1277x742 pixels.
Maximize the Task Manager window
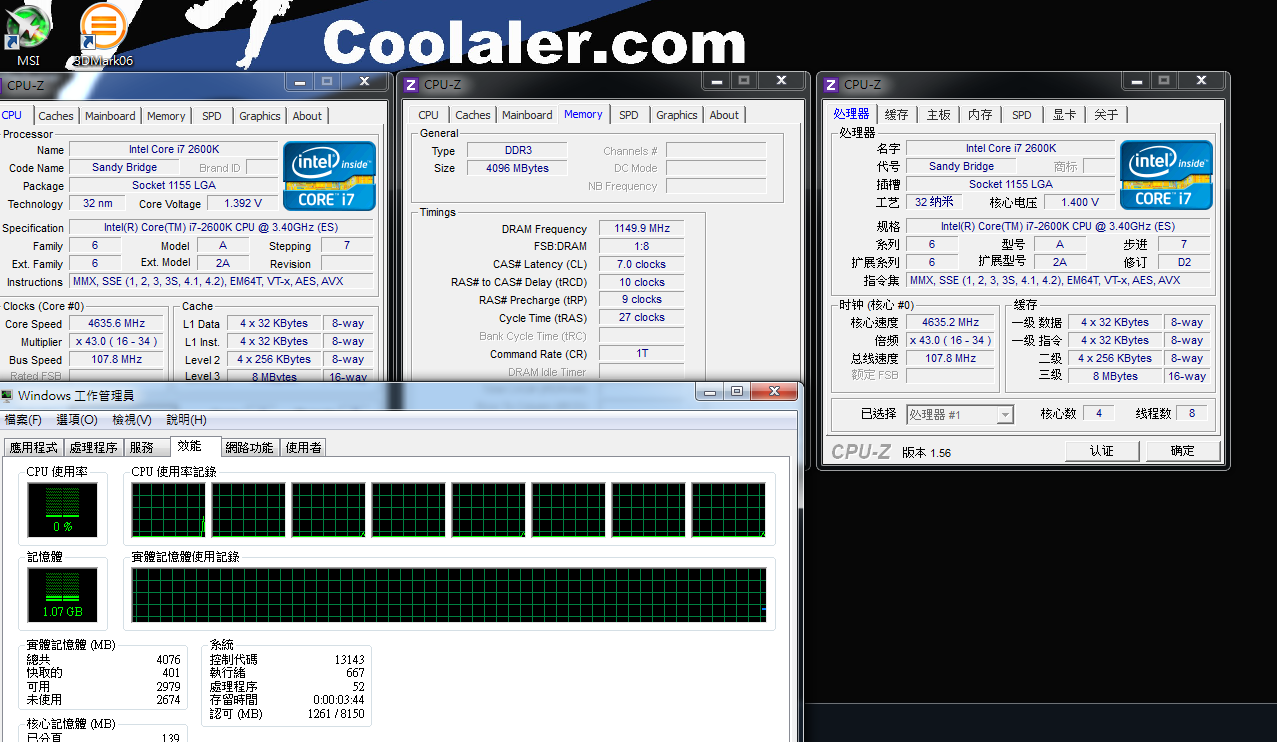pyautogui.click(x=737, y=392)
